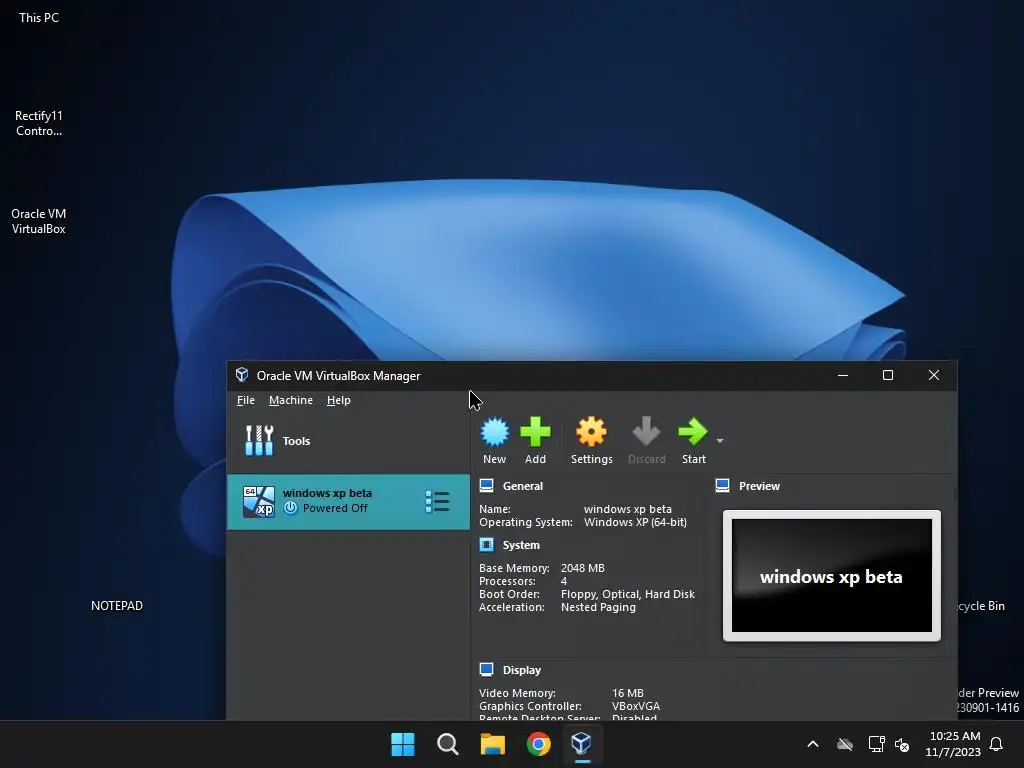1024x768 pixels.
Task: Close the VirtualBox Manager window
Action: click(x=934, y=376)
